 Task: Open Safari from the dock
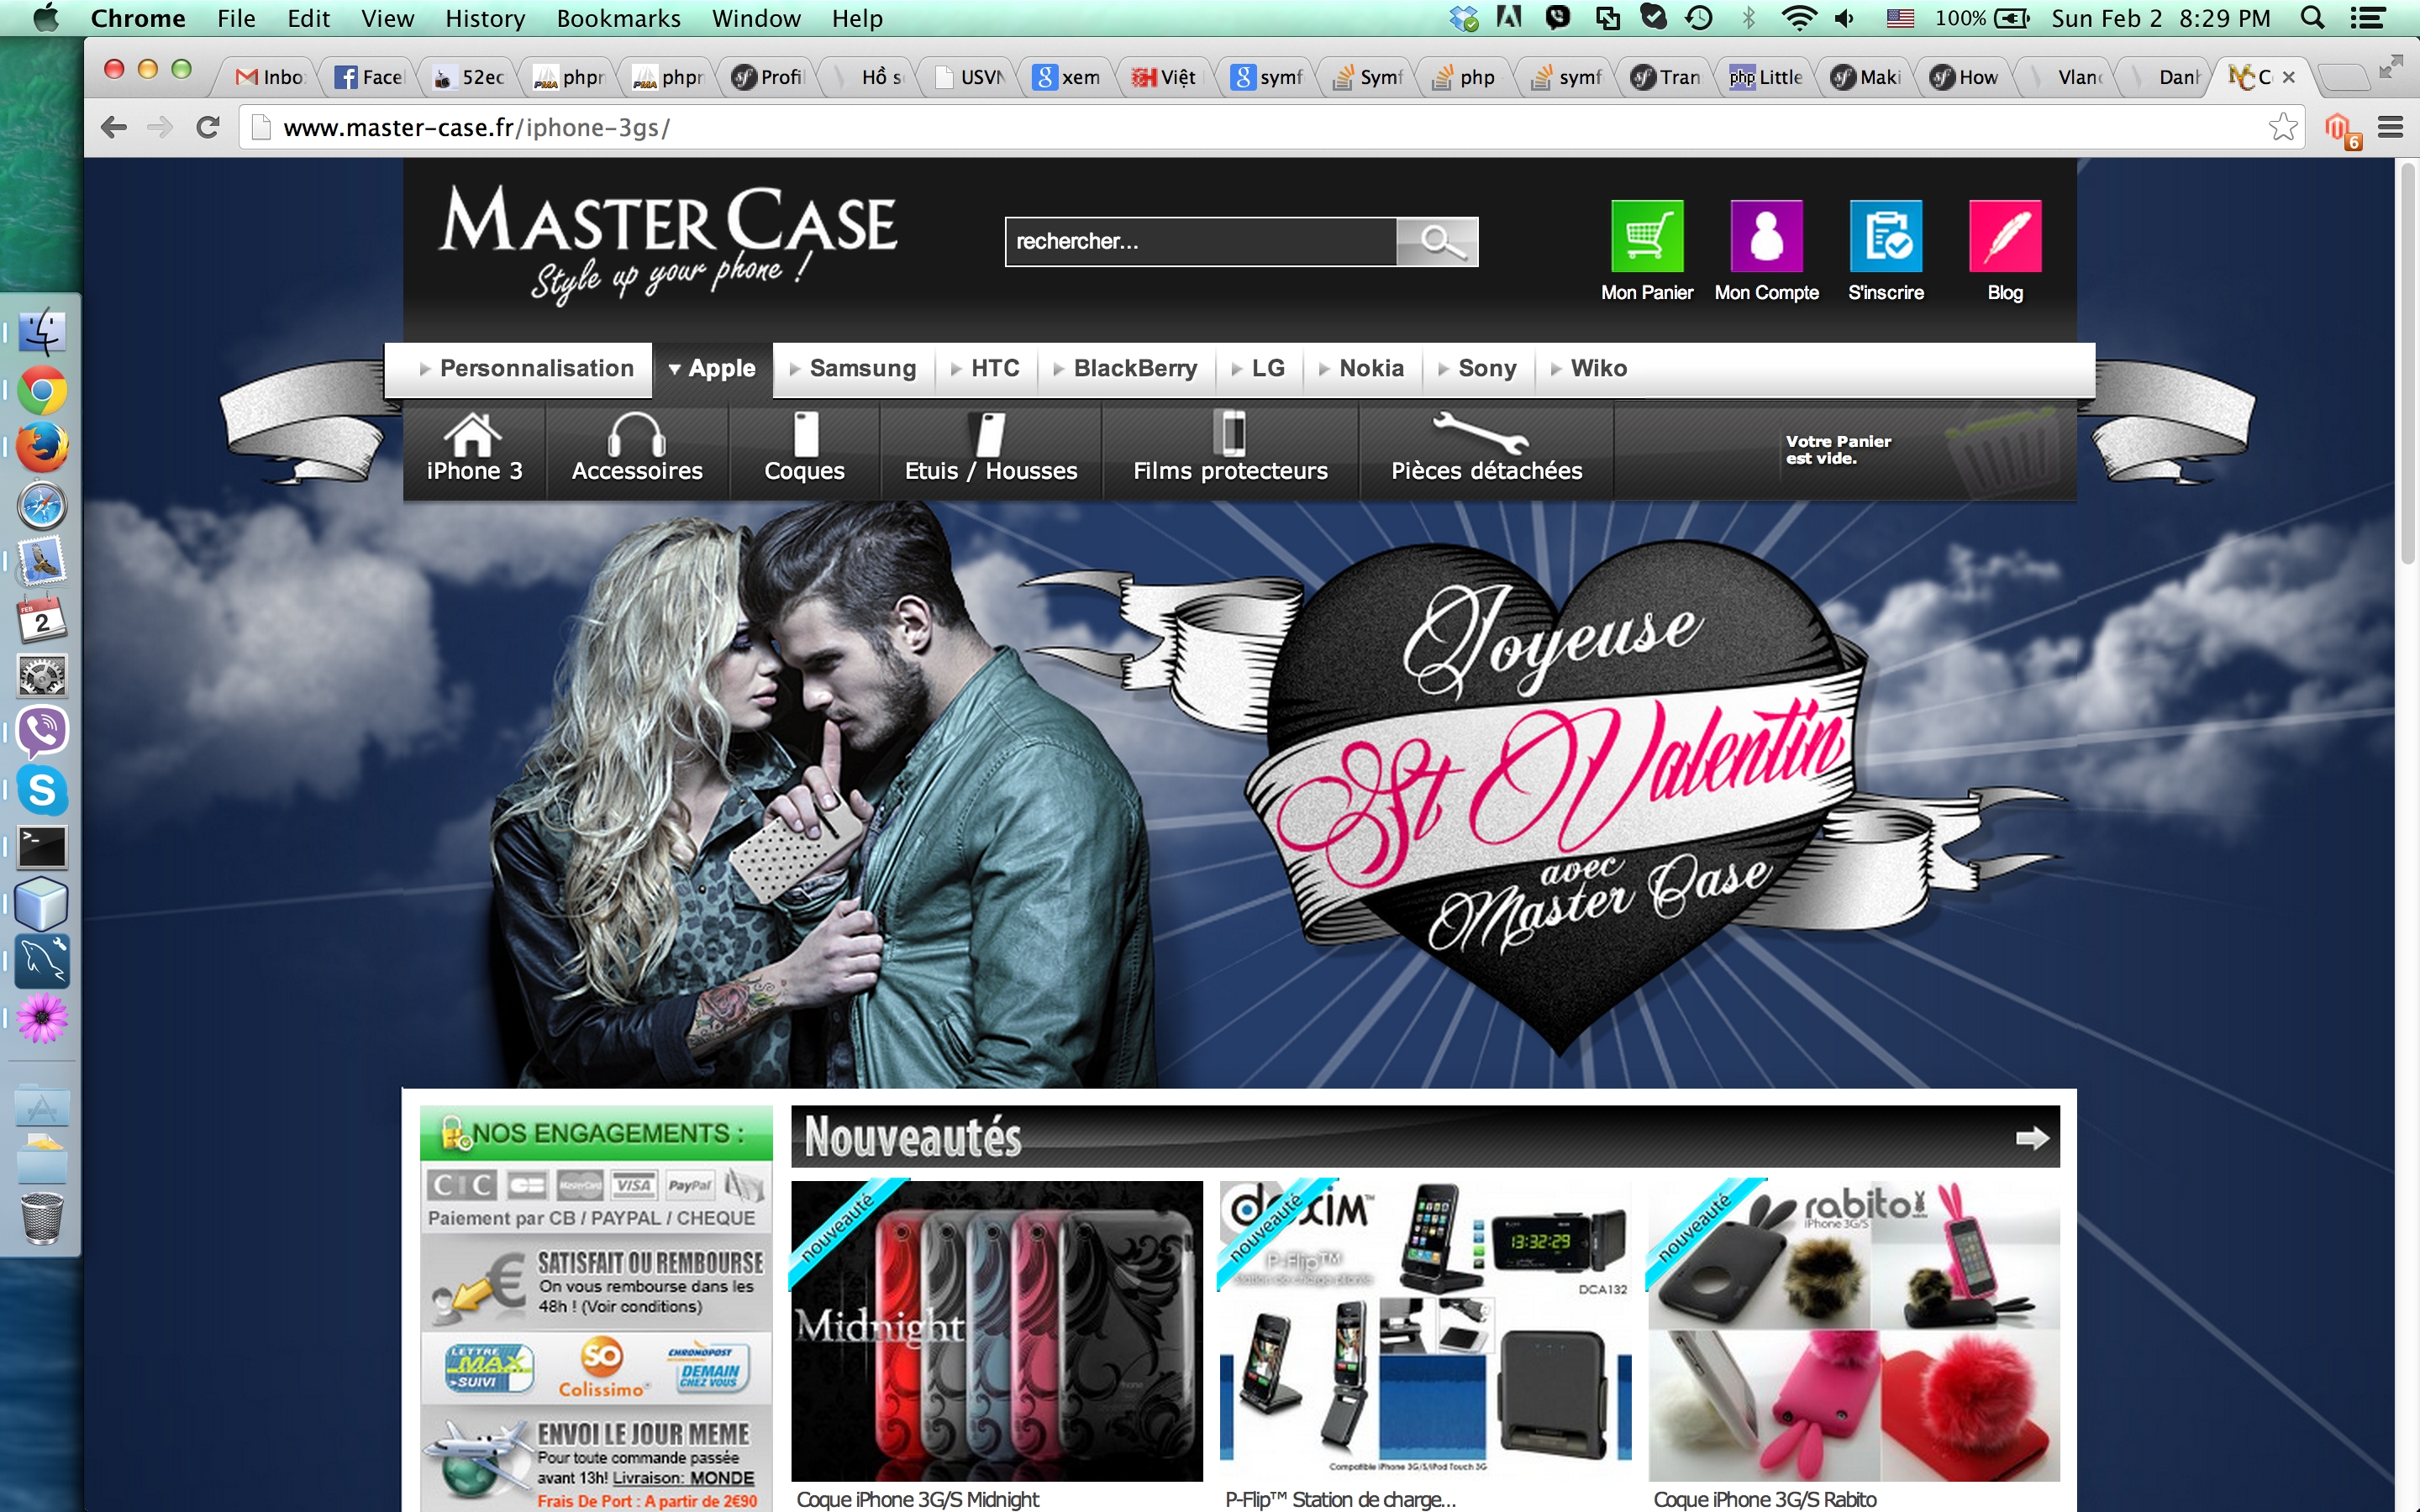click(42, 505)
